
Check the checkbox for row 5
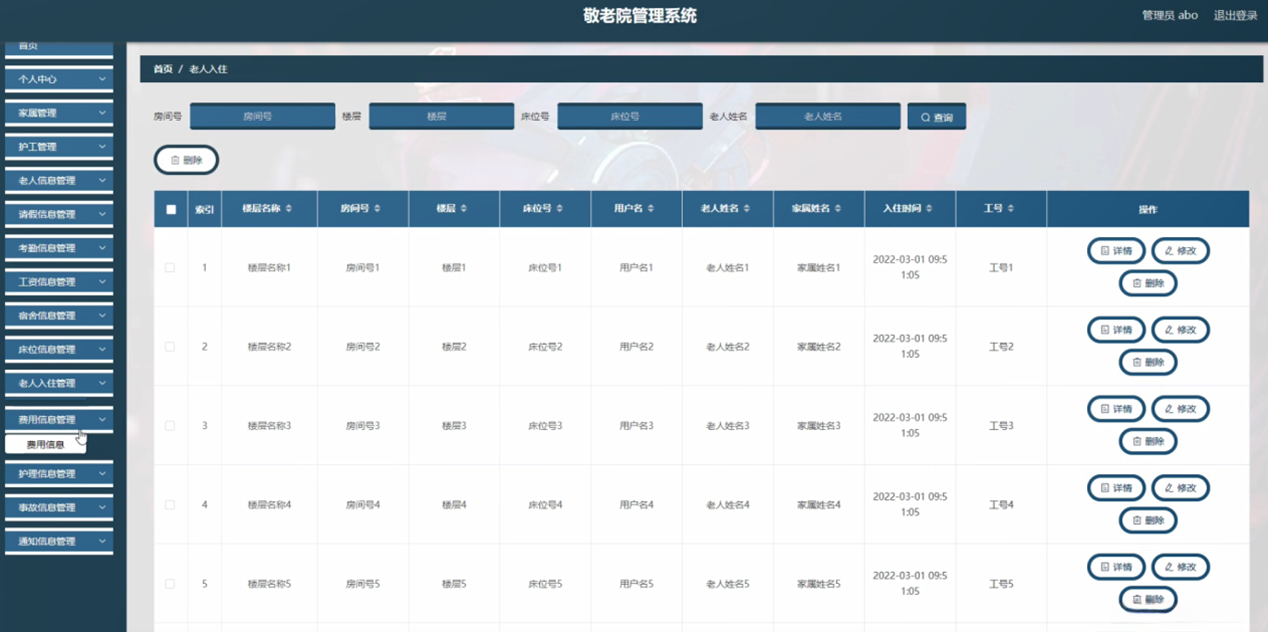click(x=170, y=584)
